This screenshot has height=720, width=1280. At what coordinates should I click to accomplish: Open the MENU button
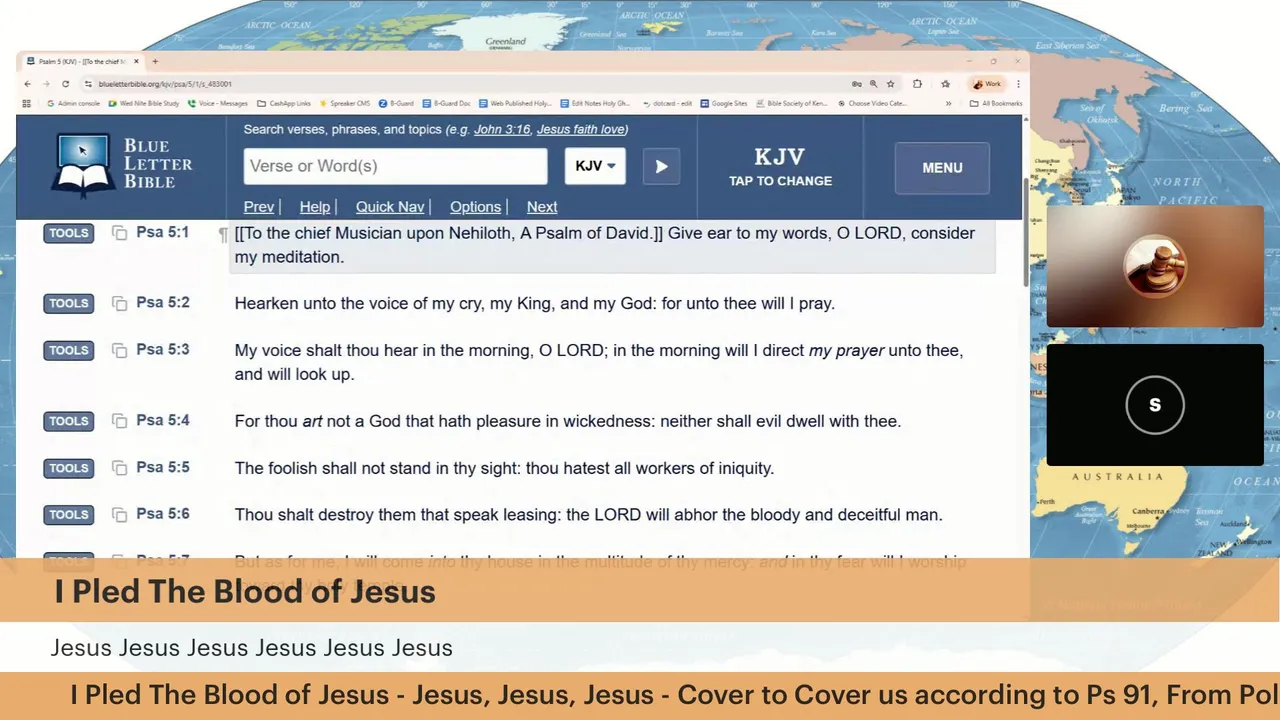pos(942,168)
